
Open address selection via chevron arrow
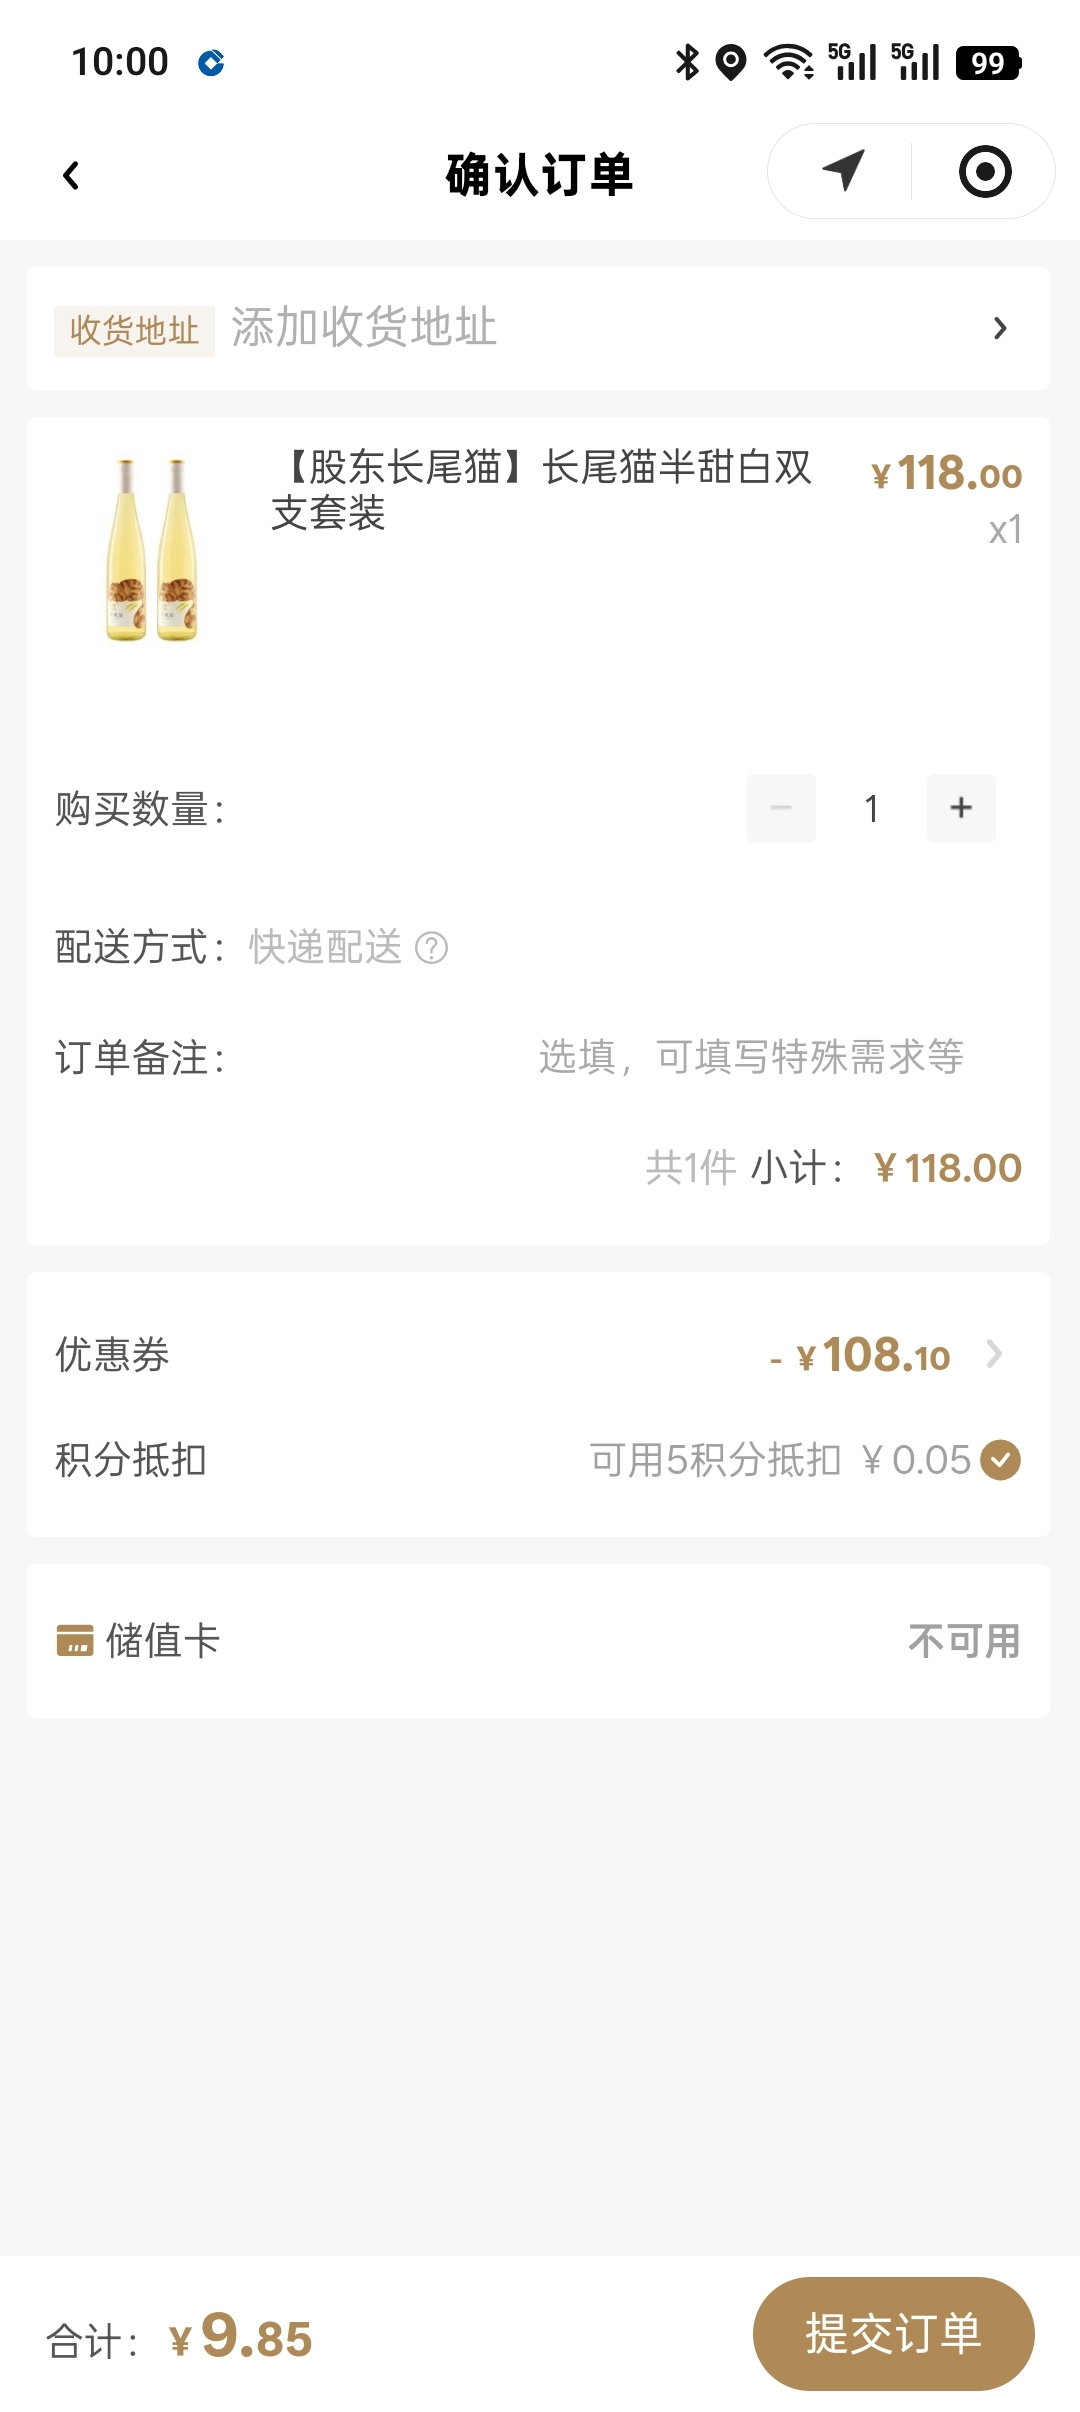[x=999, y=328]
